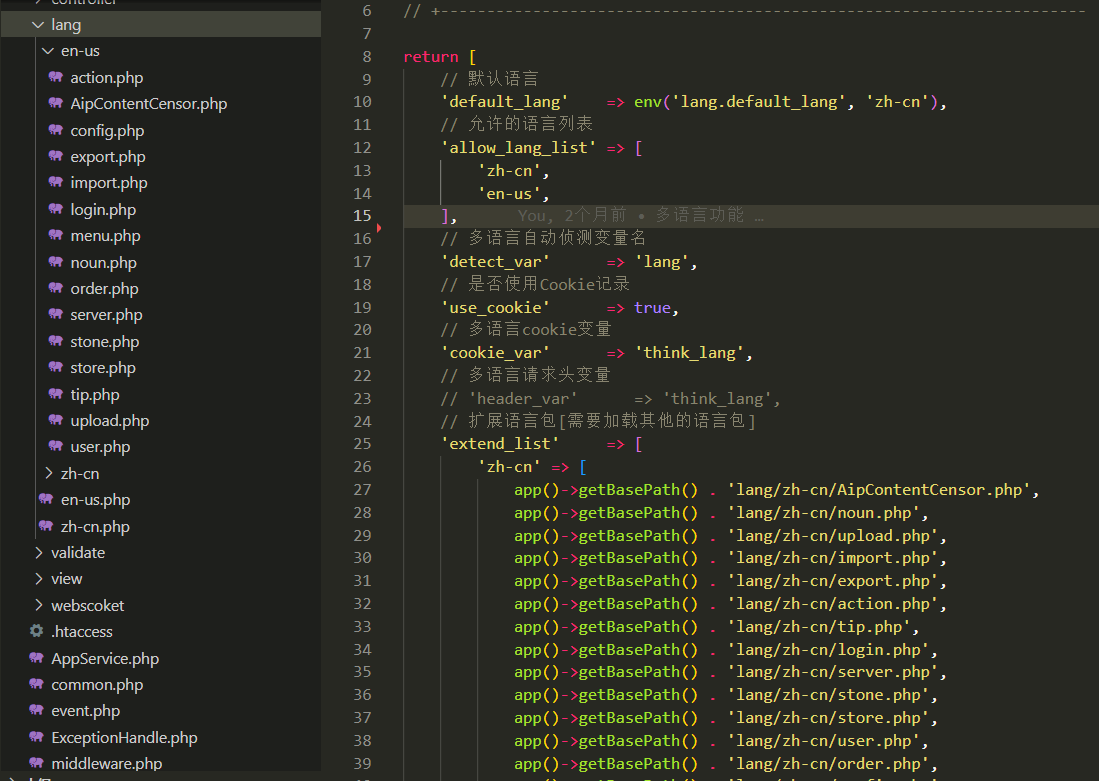This screenshot has height=781, width=1099.
Task: Click the true value on line 19
Action: tap(653, 308)
